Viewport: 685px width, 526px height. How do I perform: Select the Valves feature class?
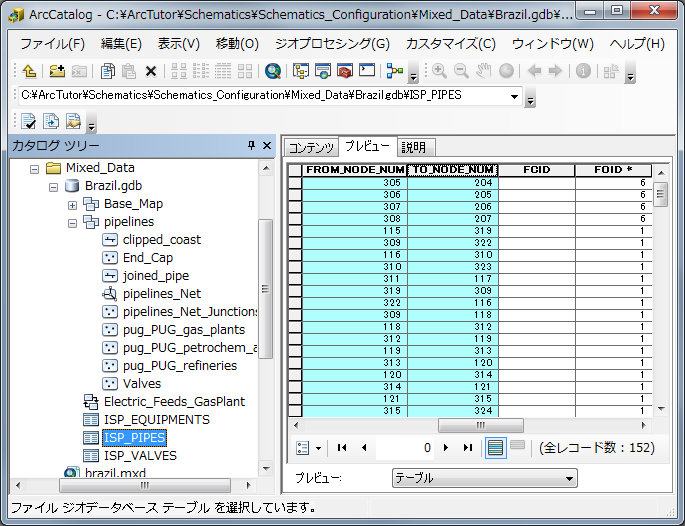point(142,384)
